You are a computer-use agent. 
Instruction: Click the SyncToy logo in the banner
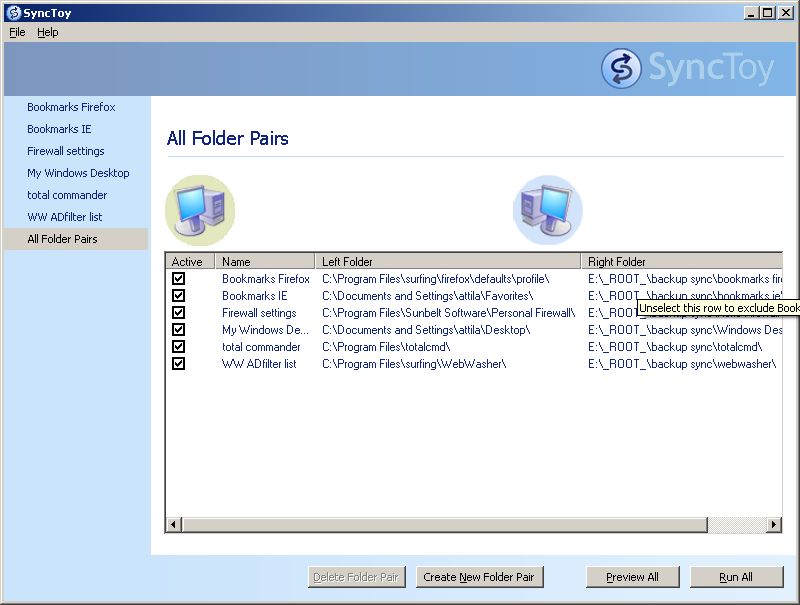tap(687, 68)
